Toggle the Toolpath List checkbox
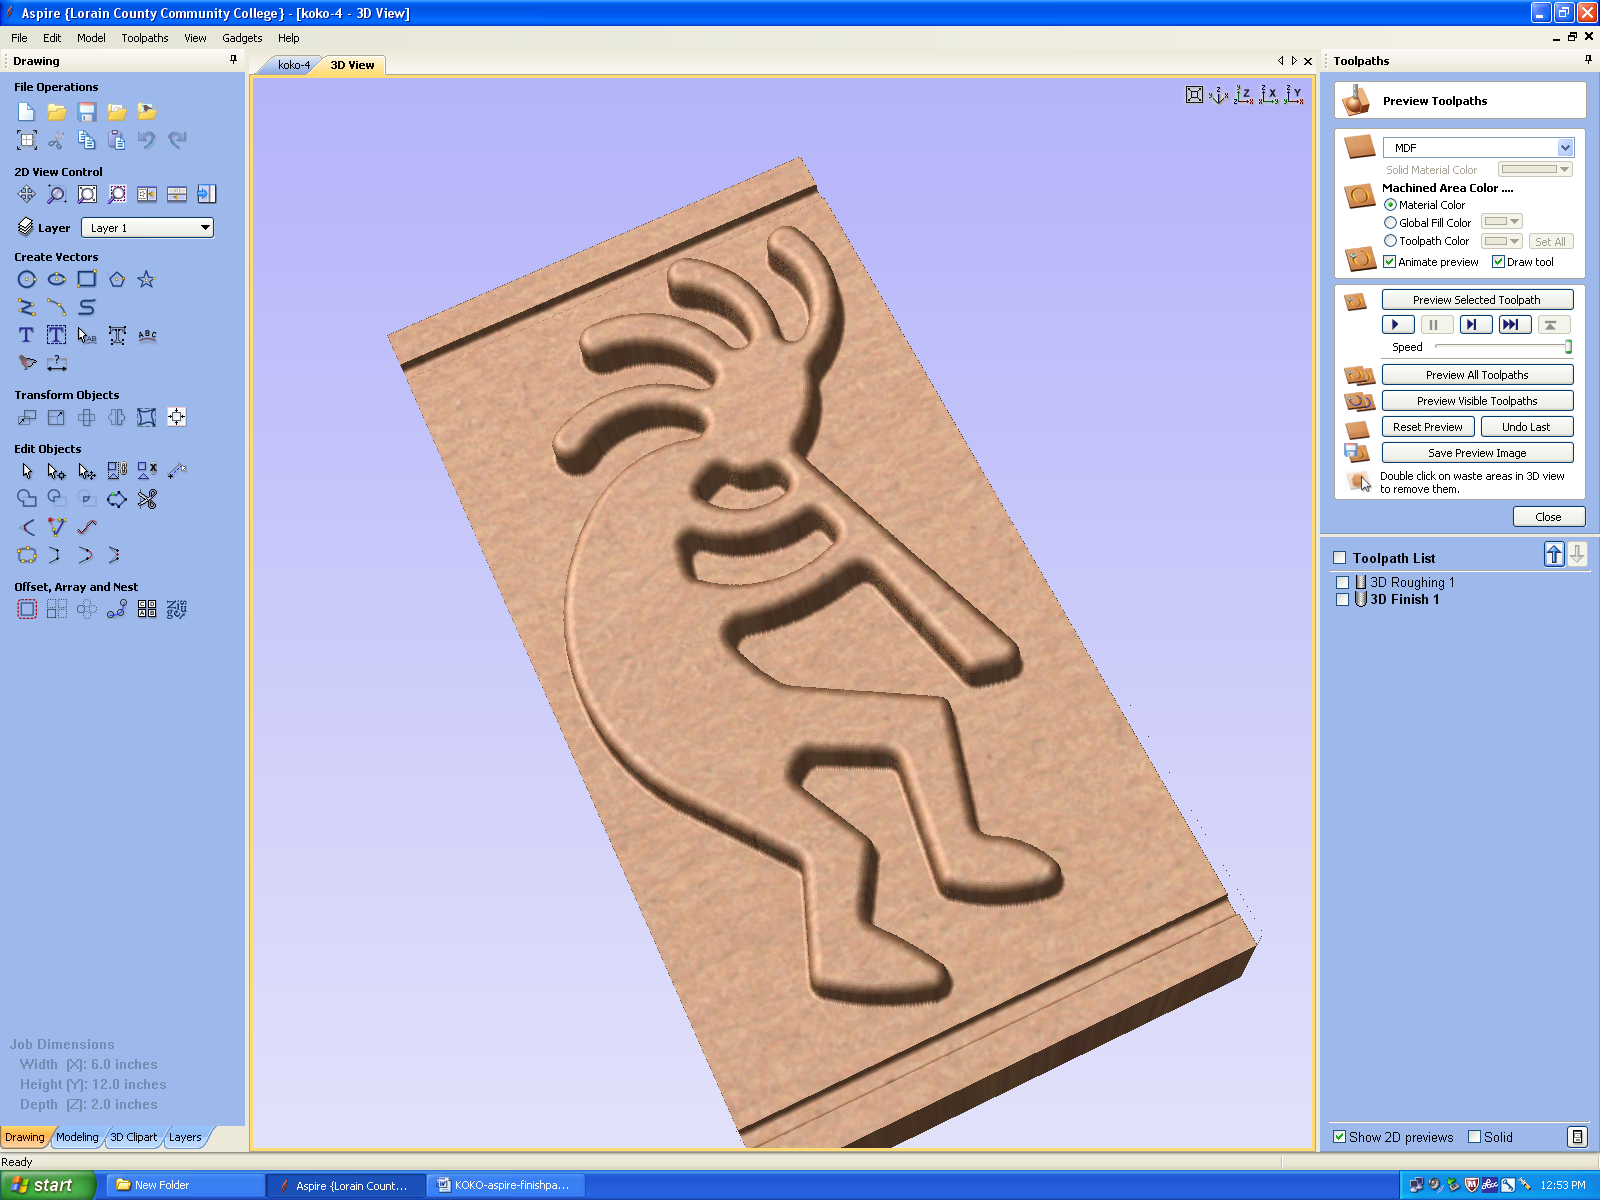Viewport: 1600px width, 1200px height. pos(1340,558)
